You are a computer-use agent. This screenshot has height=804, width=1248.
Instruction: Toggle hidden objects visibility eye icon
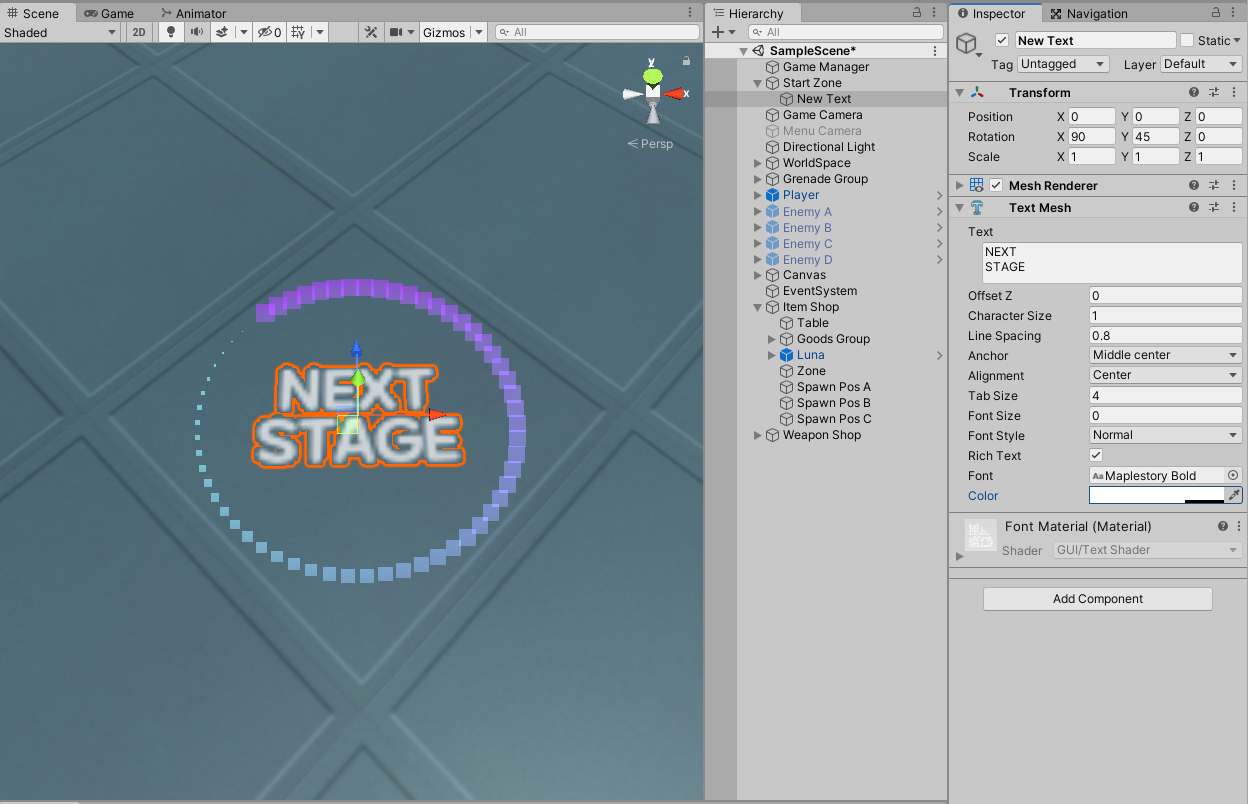[x=269, y=32]
